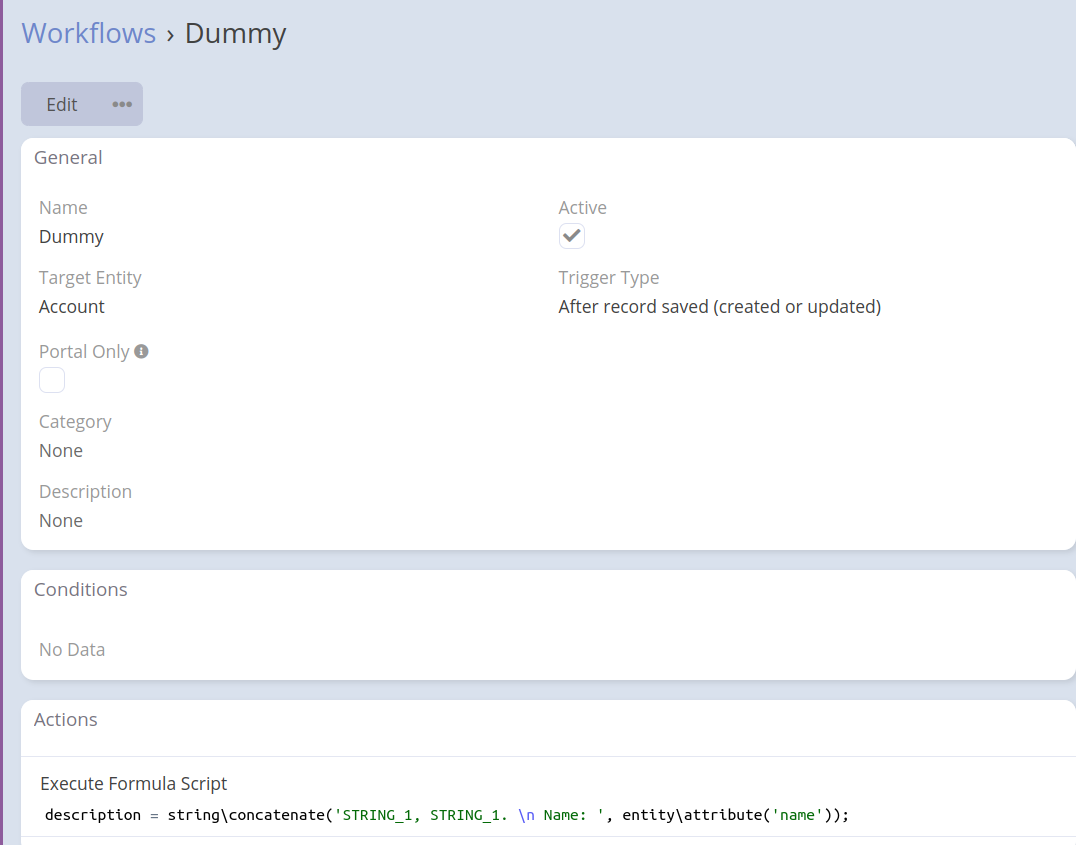Image resolution: width=1076 pixels, height=845 pixels.
Task: Toggle the Portal Only checkbox
Action: click(x=52, y=380)
